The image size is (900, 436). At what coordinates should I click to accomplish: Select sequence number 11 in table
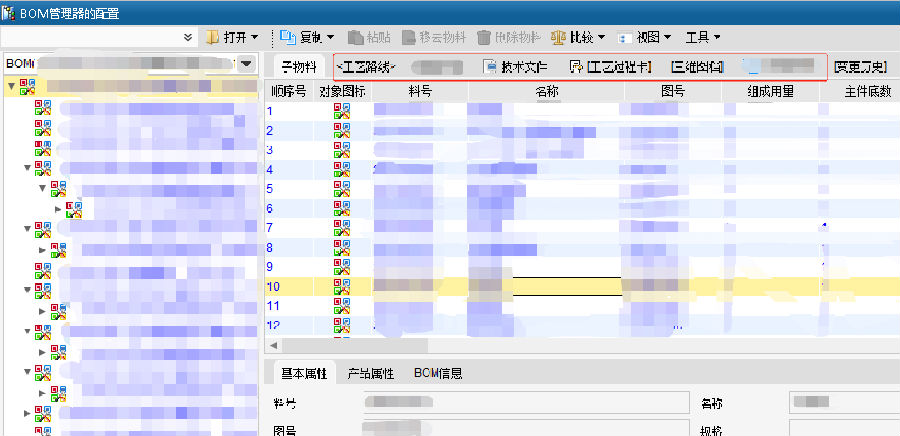[273, 306]
